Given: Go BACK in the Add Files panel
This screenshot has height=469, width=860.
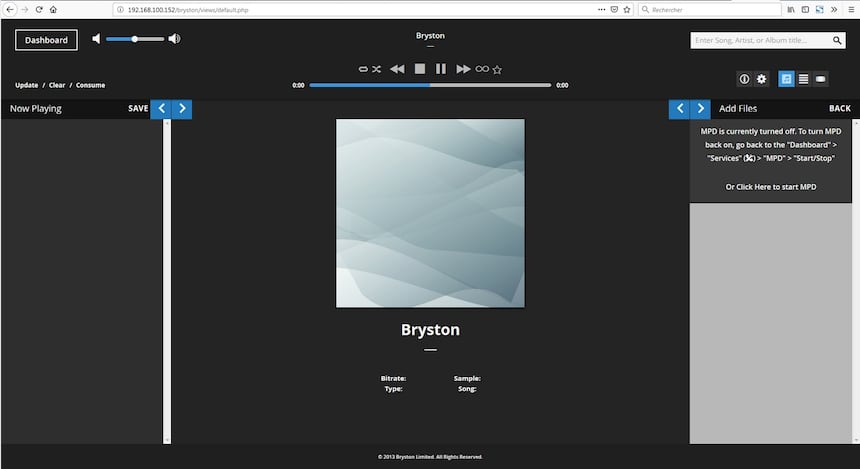Looking at the screenshot, I should click(x=840, y=109).
